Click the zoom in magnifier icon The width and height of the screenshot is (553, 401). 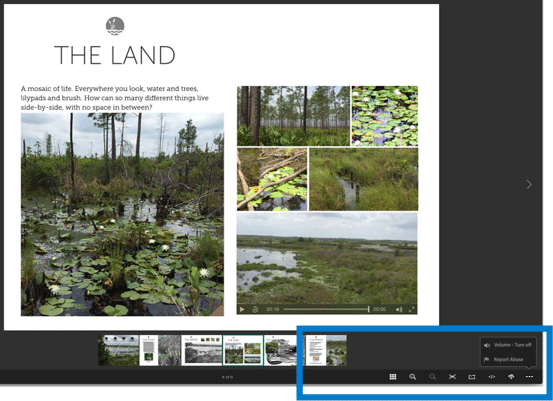[x=412, y=377]
